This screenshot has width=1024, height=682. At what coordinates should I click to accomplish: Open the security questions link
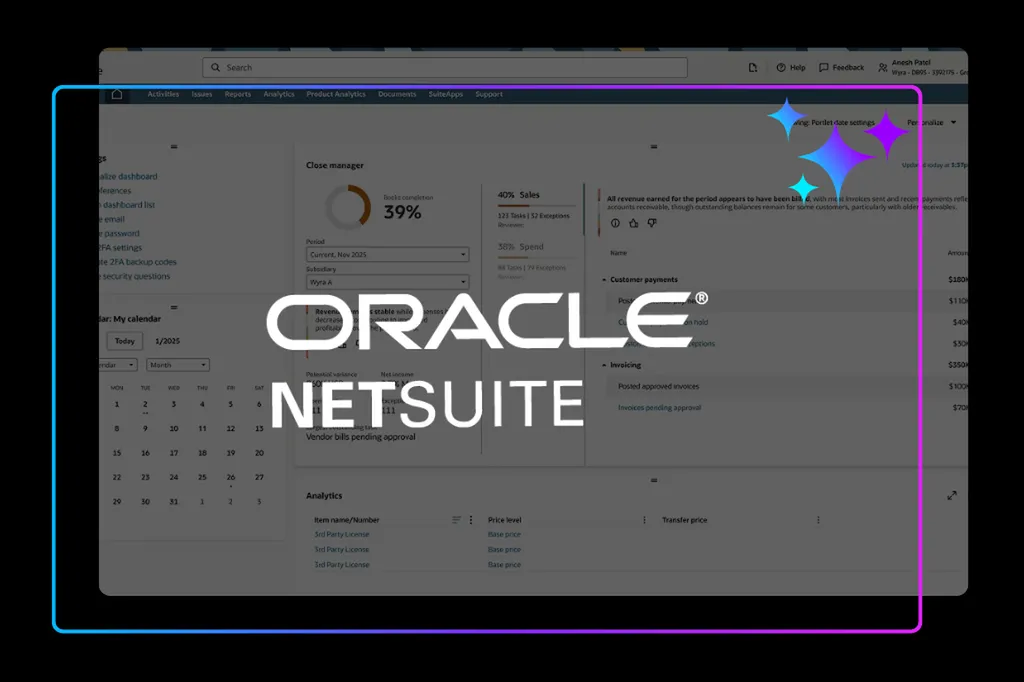(135, 276)
